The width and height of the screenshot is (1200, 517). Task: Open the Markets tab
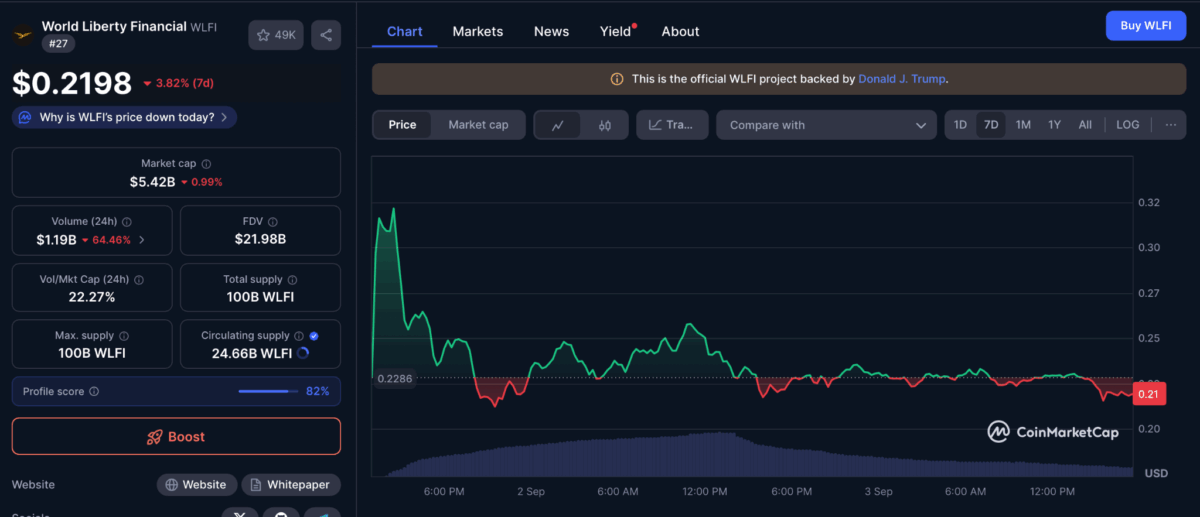478,31
